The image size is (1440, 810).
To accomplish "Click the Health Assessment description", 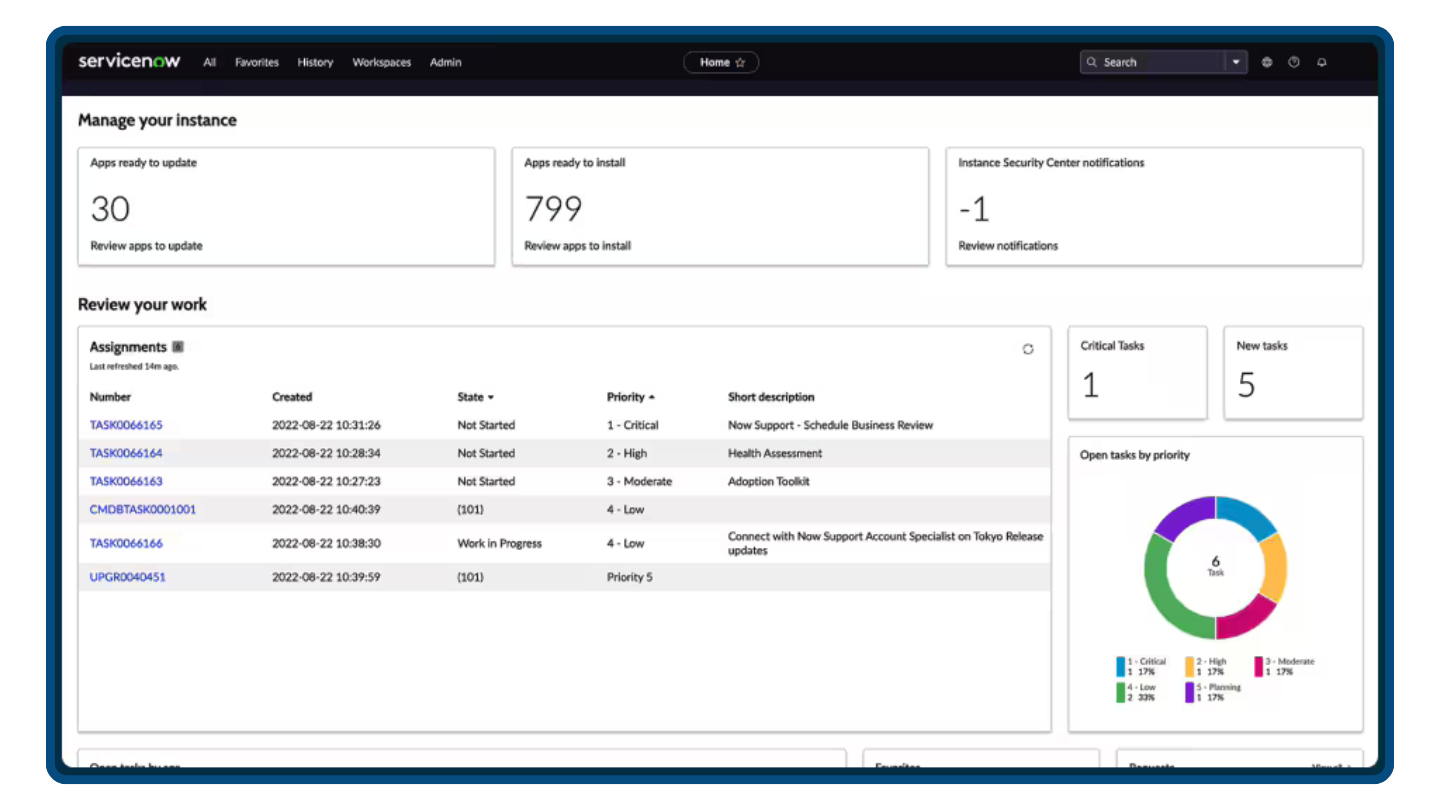I will tap(775, 453).
